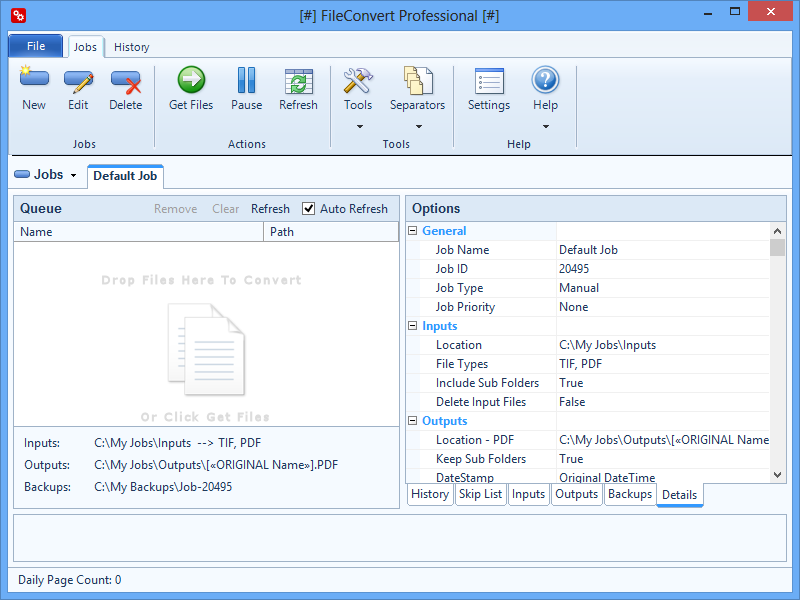Open the Backups tab
The height and width of the screenshot is (600, 800).
(x=630, y=494)
